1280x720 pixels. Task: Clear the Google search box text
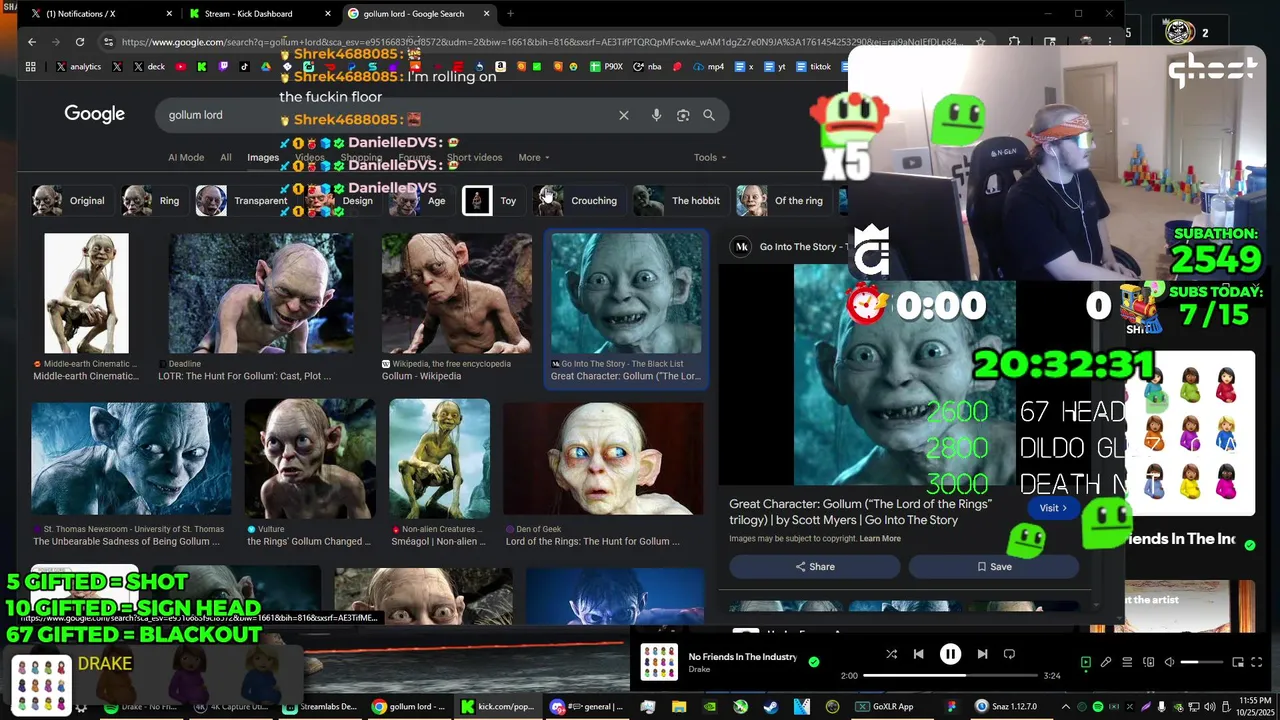point(623,115)
